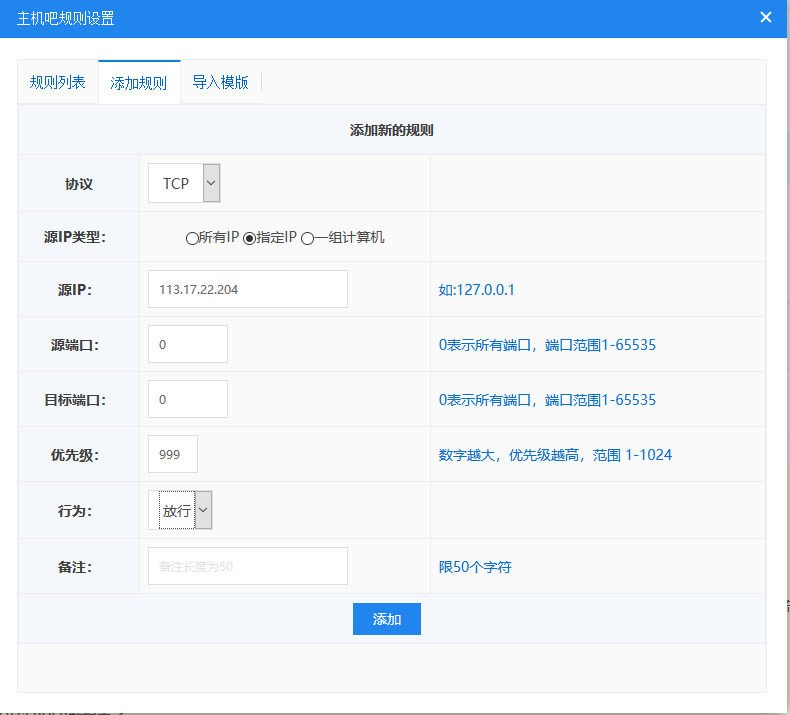This screenshot has height=715, width=790.
Task: Click the 备注 text field
Action: [x=247, y=566]
